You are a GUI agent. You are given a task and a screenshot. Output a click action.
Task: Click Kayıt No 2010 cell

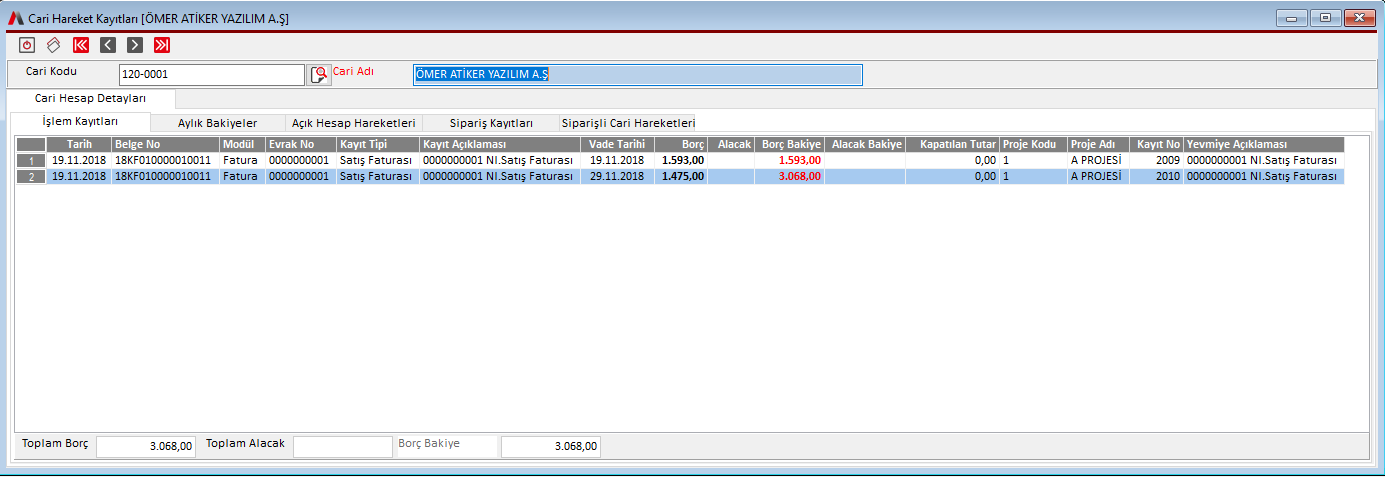[1157, 176]
